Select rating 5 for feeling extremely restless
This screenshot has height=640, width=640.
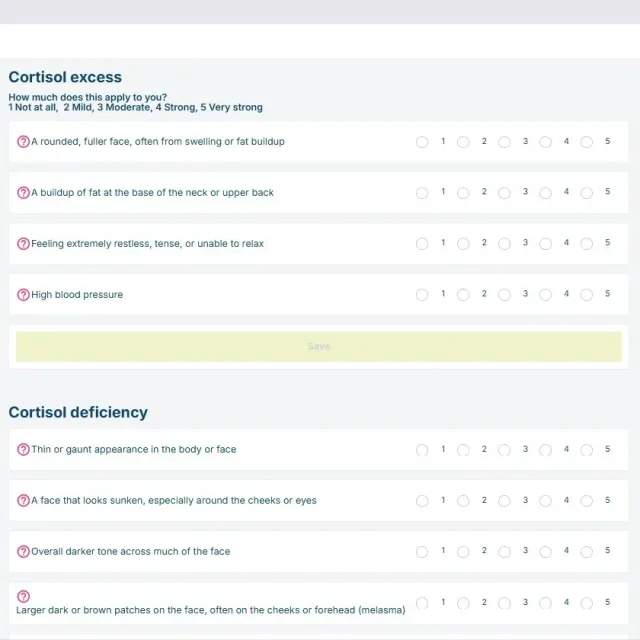tap(587, 244)
